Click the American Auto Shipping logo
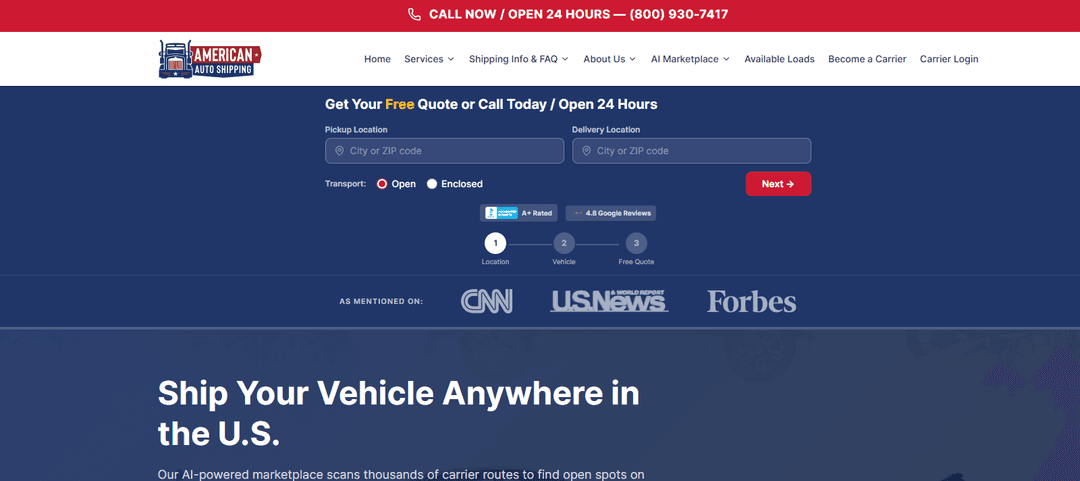The width and height of the screenshot is (1080, 481). pos(210,59)
